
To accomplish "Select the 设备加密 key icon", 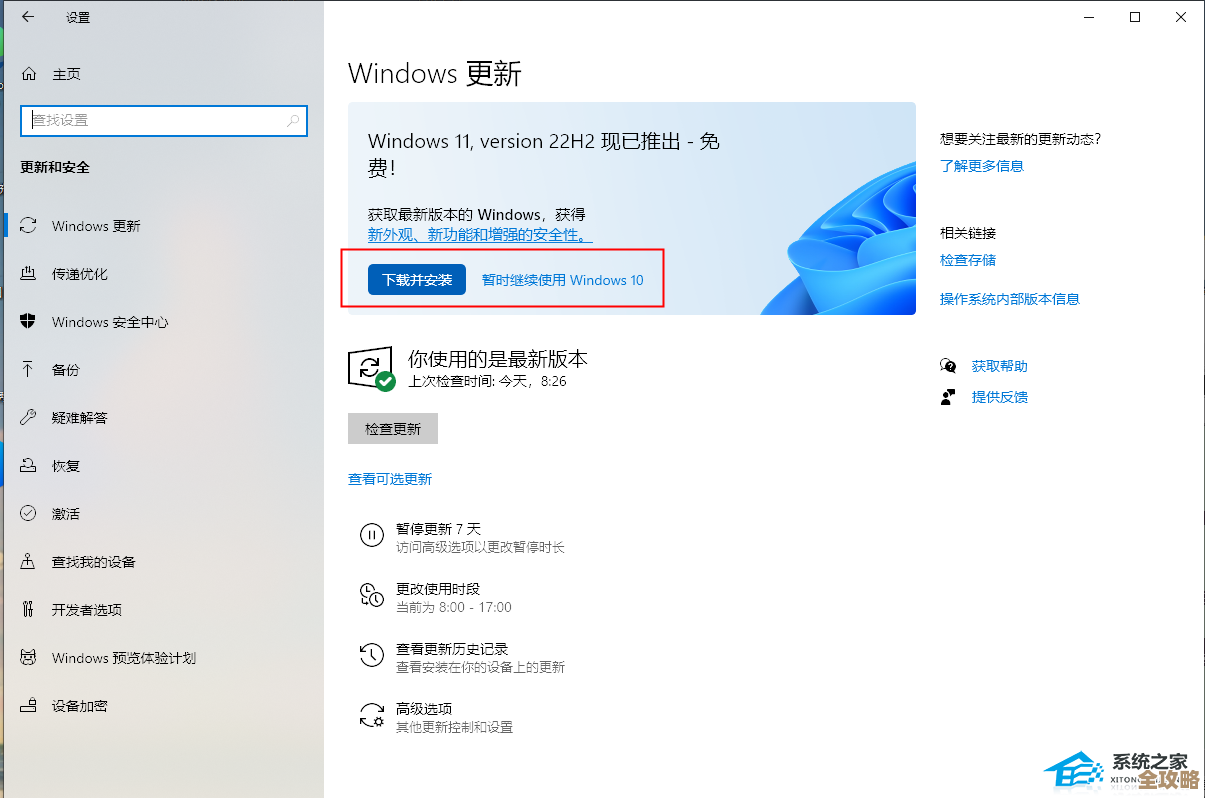I will point(29,705).
